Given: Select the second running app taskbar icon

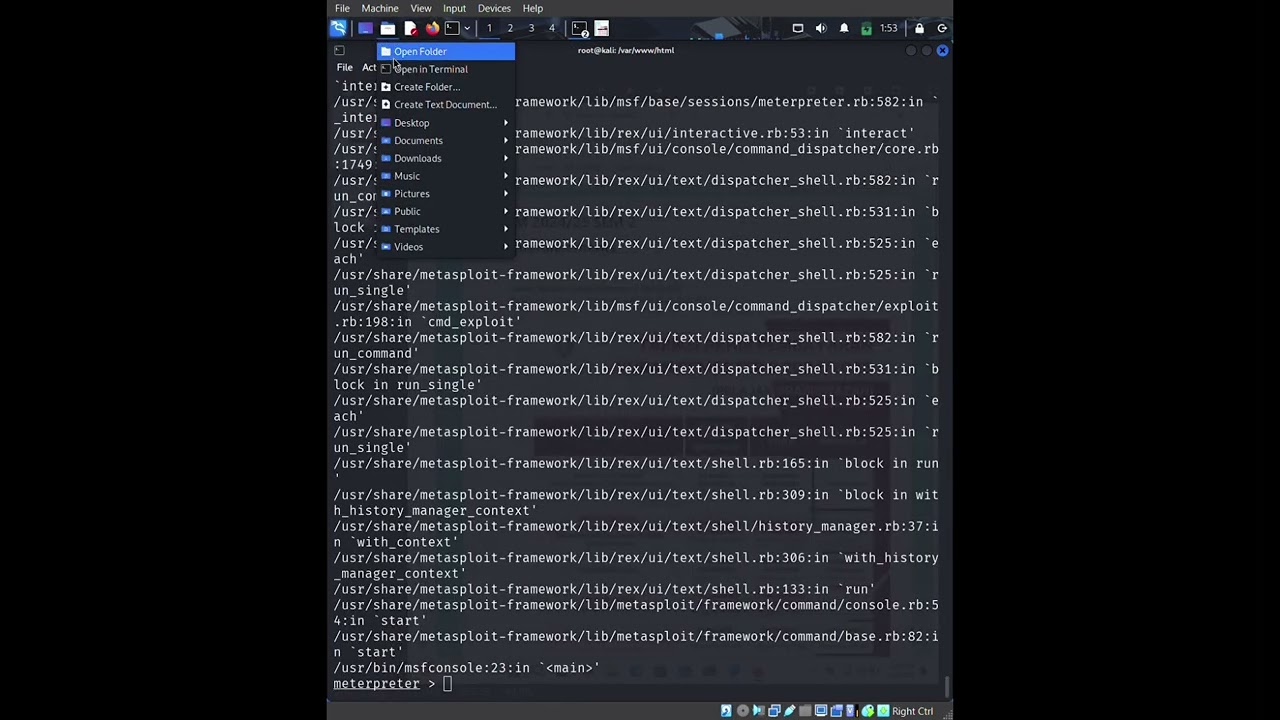Looking at the screenshot, I should pyautogui.click(x=602, y=28).
